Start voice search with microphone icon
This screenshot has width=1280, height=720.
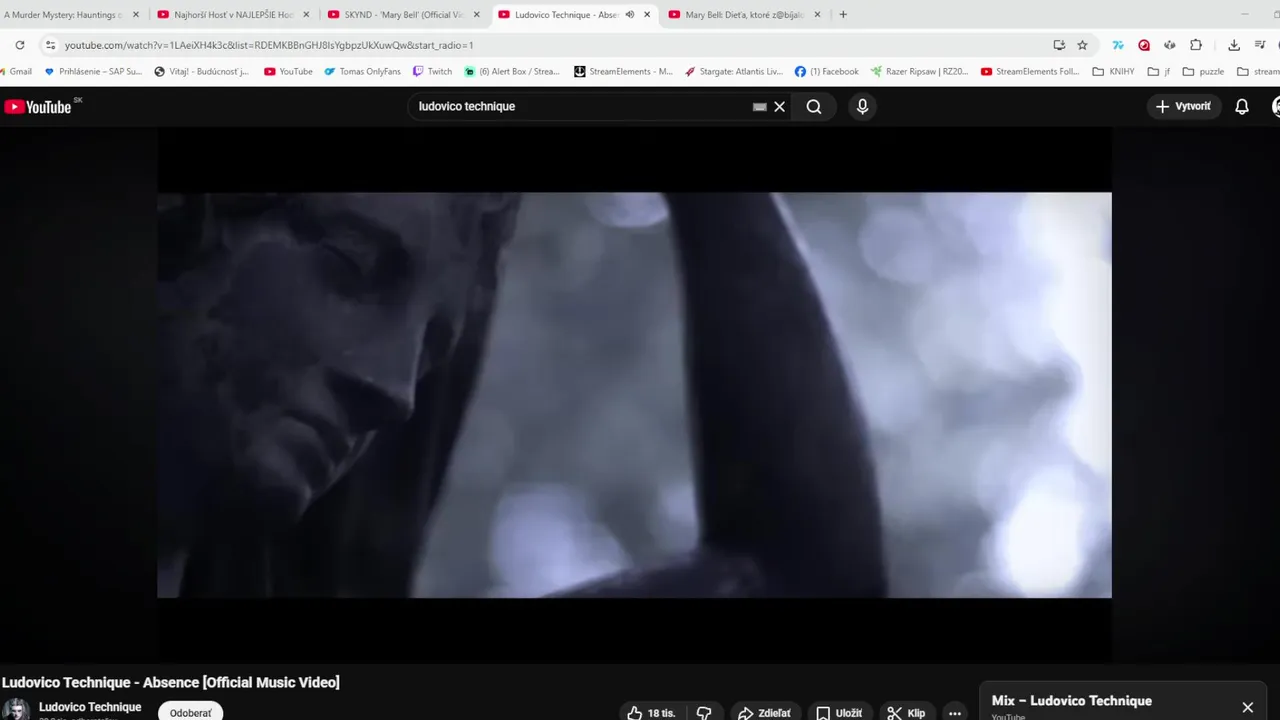(x=862, y=107)
